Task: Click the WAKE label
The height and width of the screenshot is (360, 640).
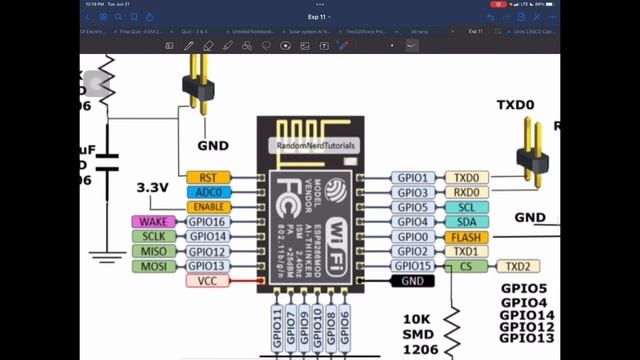Action: click(x=153, y=222)
